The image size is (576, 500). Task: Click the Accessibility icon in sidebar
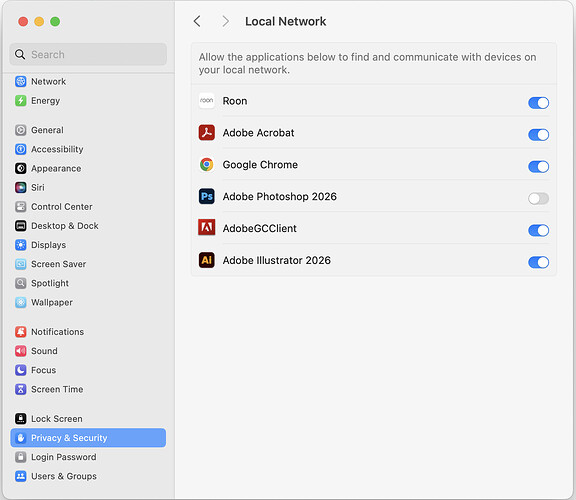pyautogui.click(x=21, y=149)
